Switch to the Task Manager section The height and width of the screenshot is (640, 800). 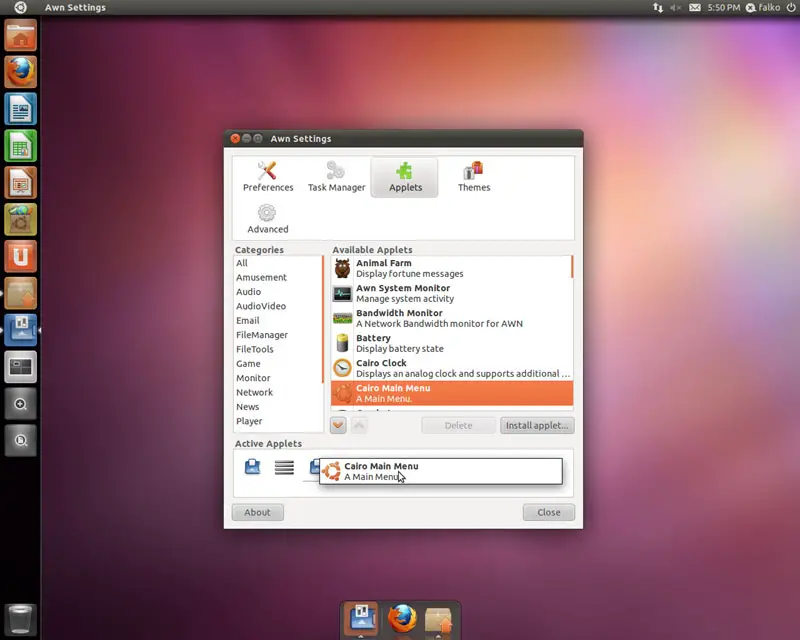(336, 177)
